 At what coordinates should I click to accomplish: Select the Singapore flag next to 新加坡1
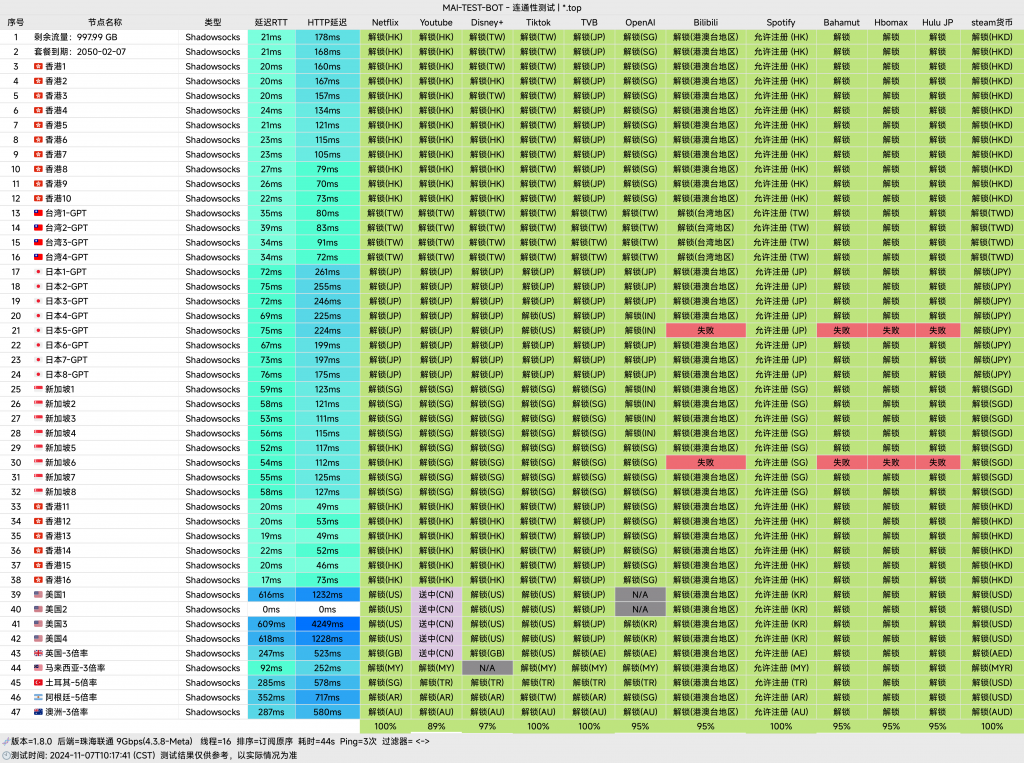click(38, 389)
